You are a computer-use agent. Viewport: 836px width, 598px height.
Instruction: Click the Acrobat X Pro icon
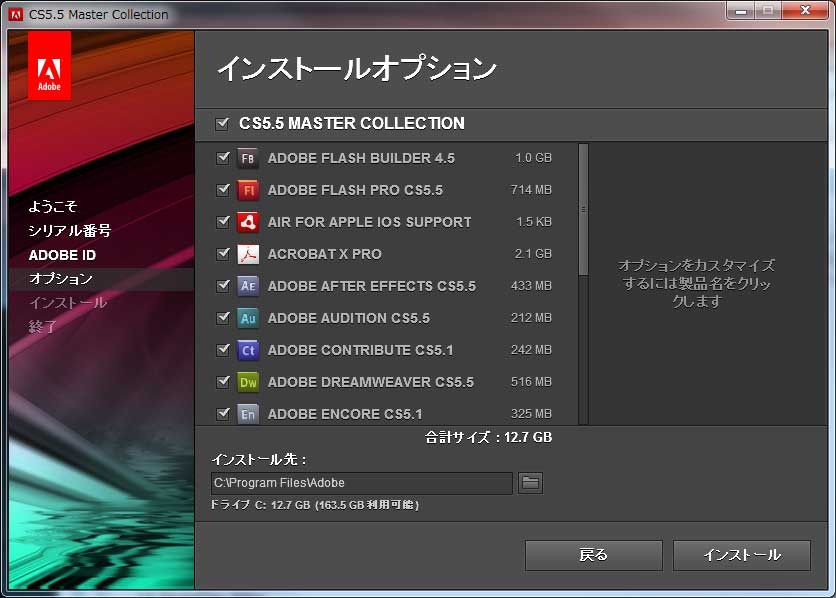(248, 254)
